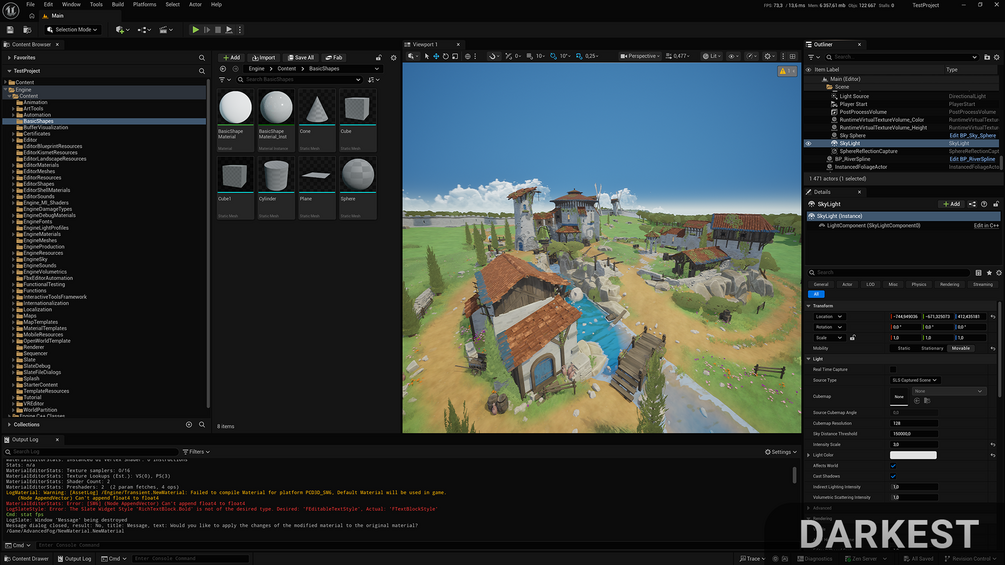Toggle visibility eye for SkyLight in Outliner
The width and height of the screenshot is (1005, 565).
(x=808, y=143)
